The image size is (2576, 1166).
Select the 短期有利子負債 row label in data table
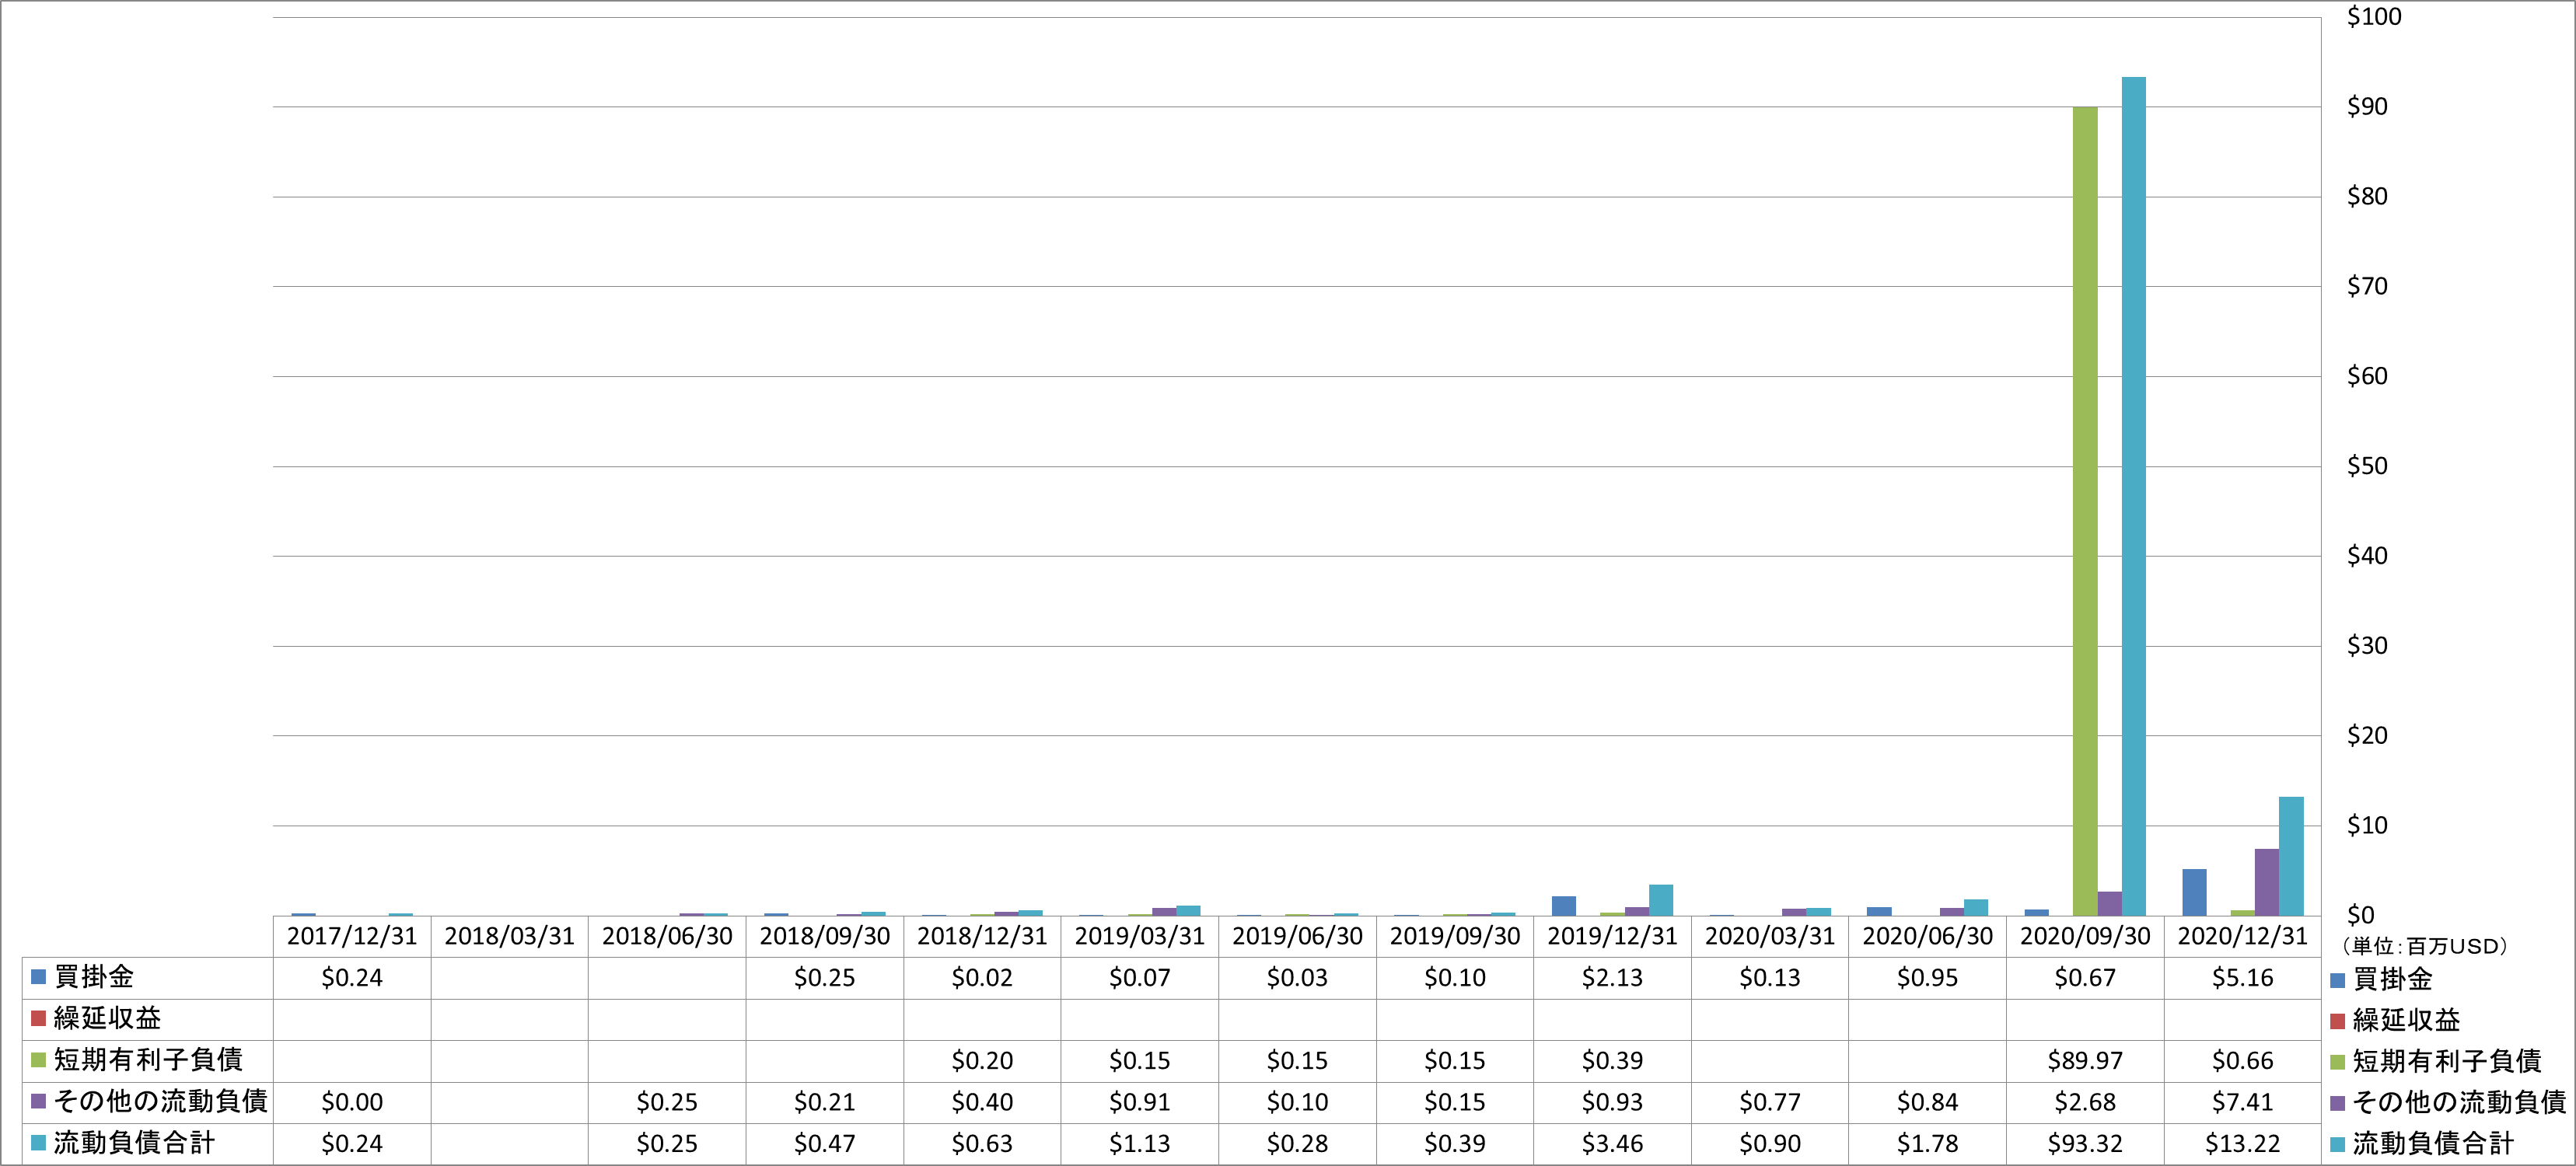(148, 1060)
